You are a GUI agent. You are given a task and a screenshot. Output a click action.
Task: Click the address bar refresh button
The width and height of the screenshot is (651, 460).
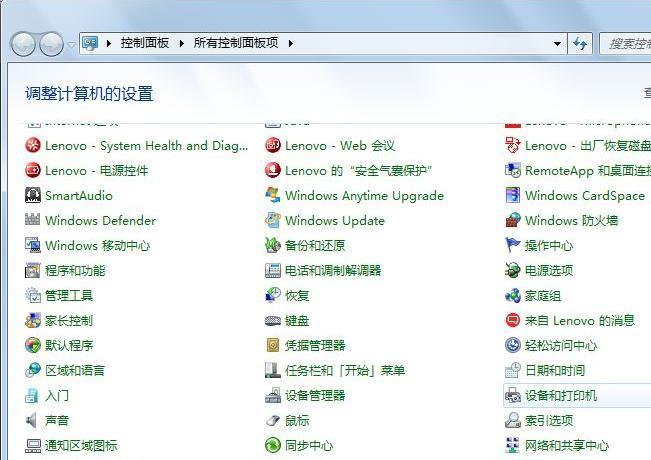click(580, 43)
